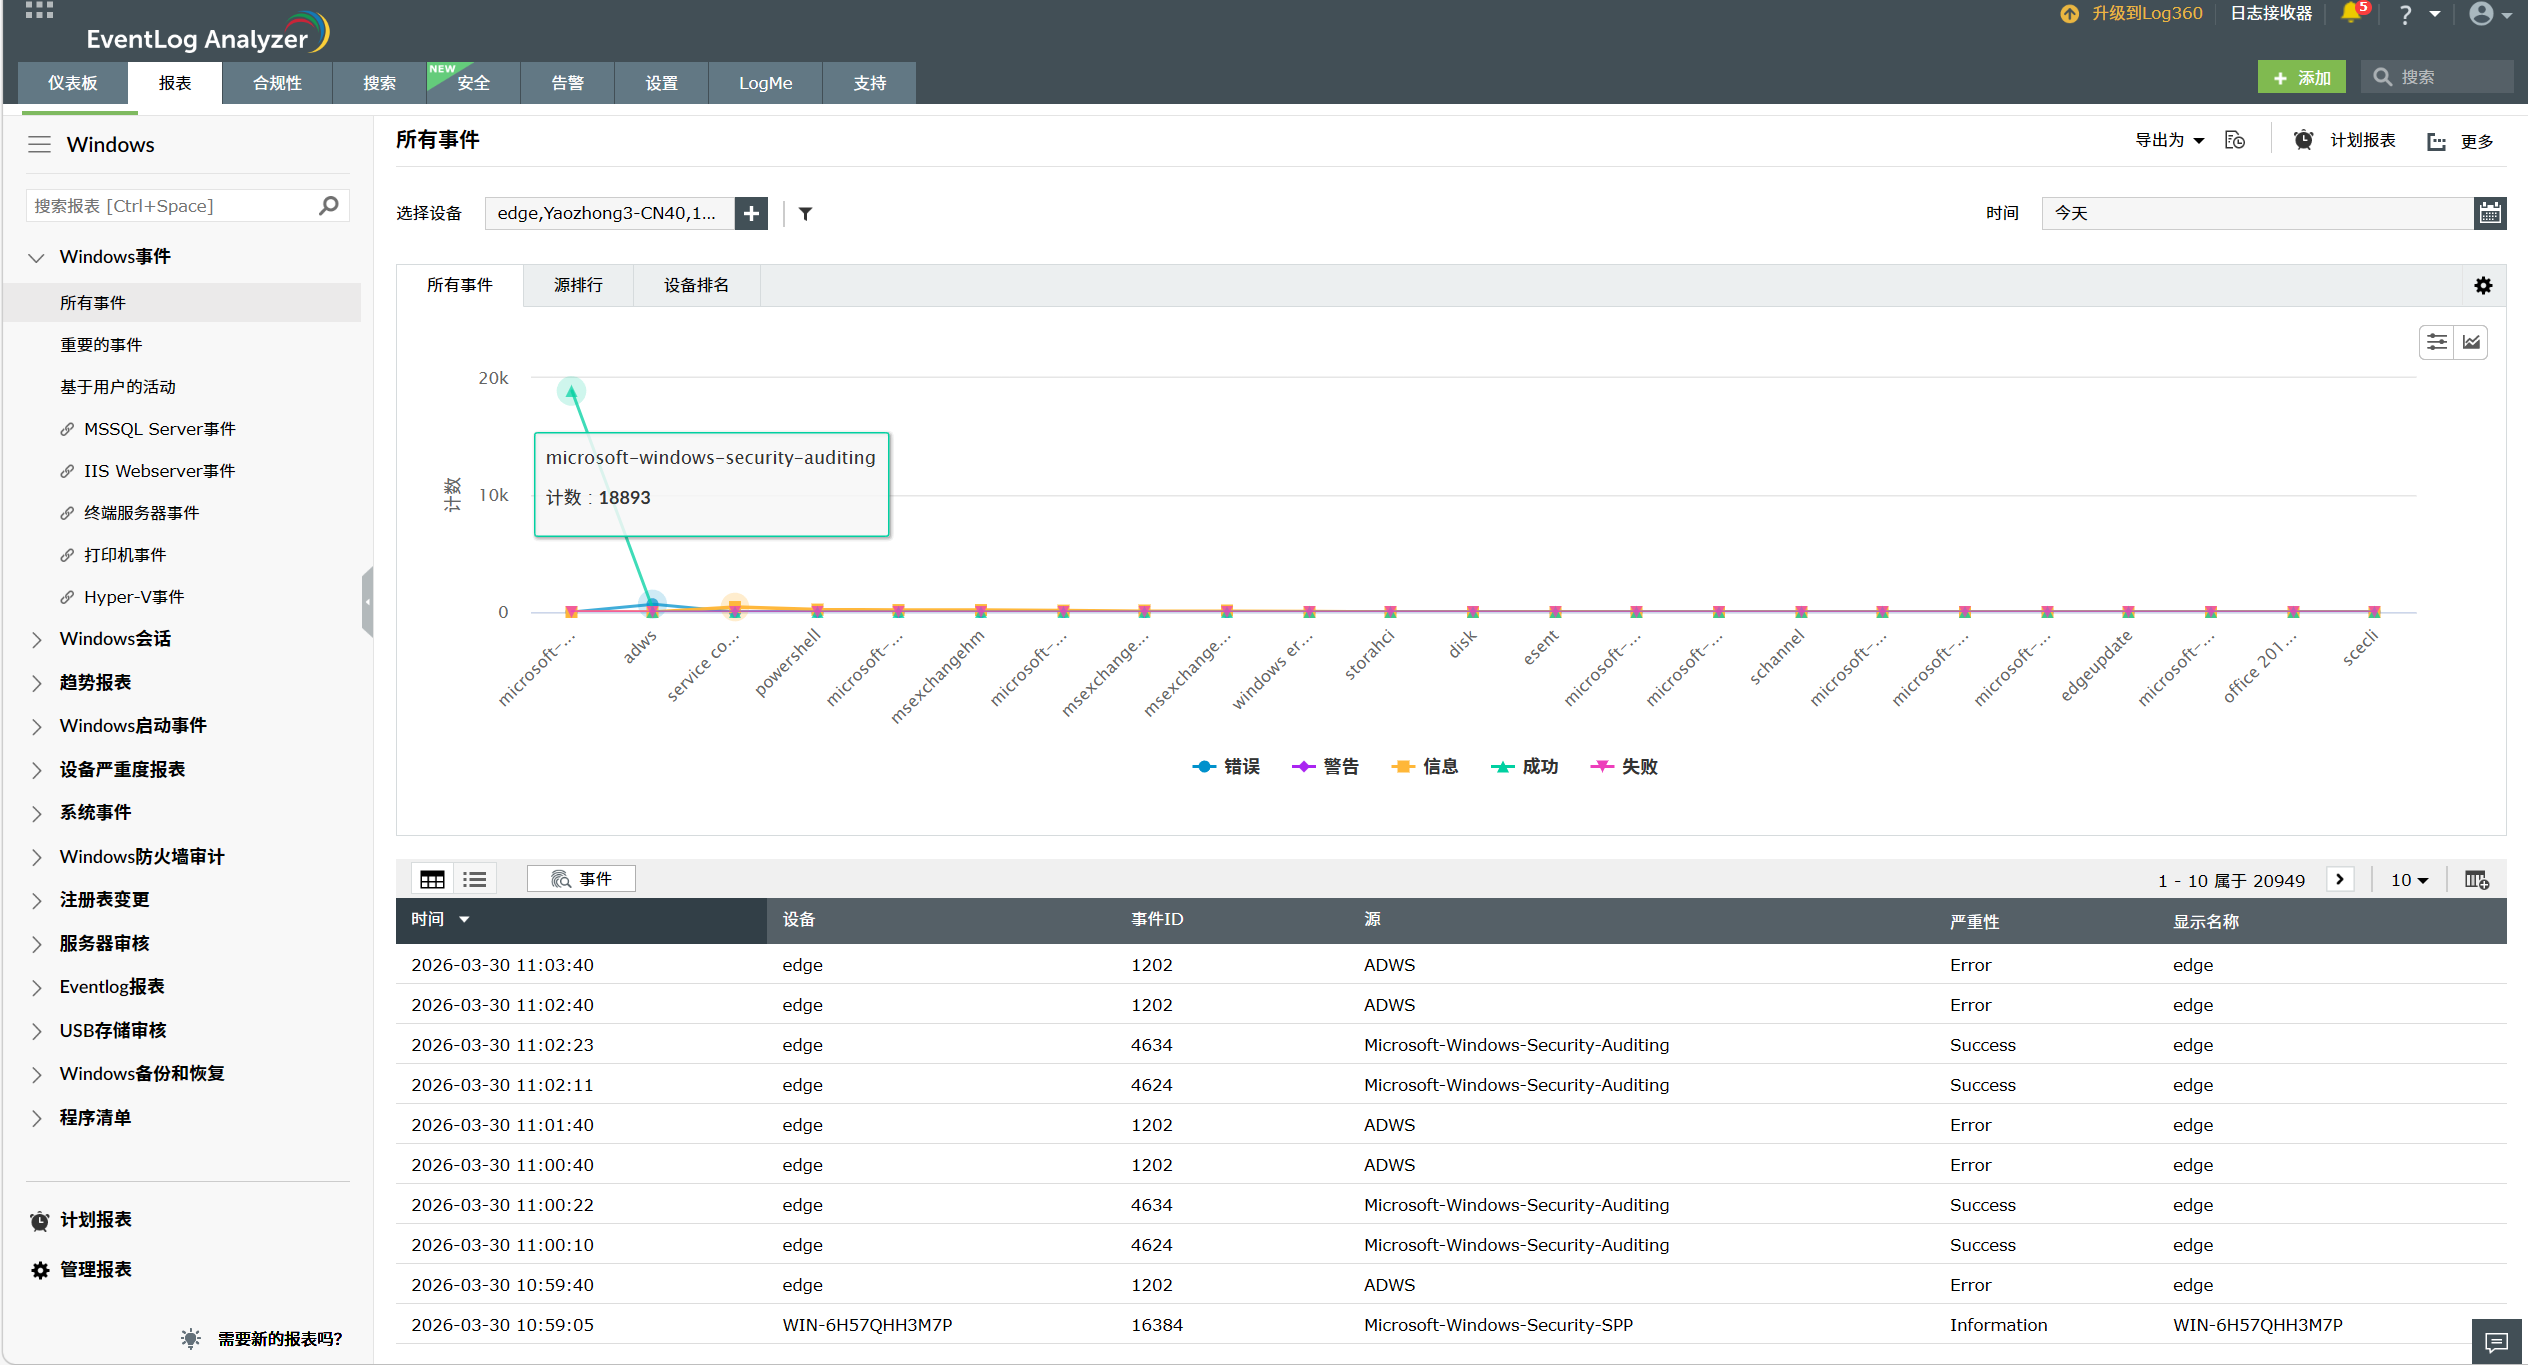The width and height of the screenshot is (2528, 1365).
Task: Switch to table grid view
Action: [432, 879]
